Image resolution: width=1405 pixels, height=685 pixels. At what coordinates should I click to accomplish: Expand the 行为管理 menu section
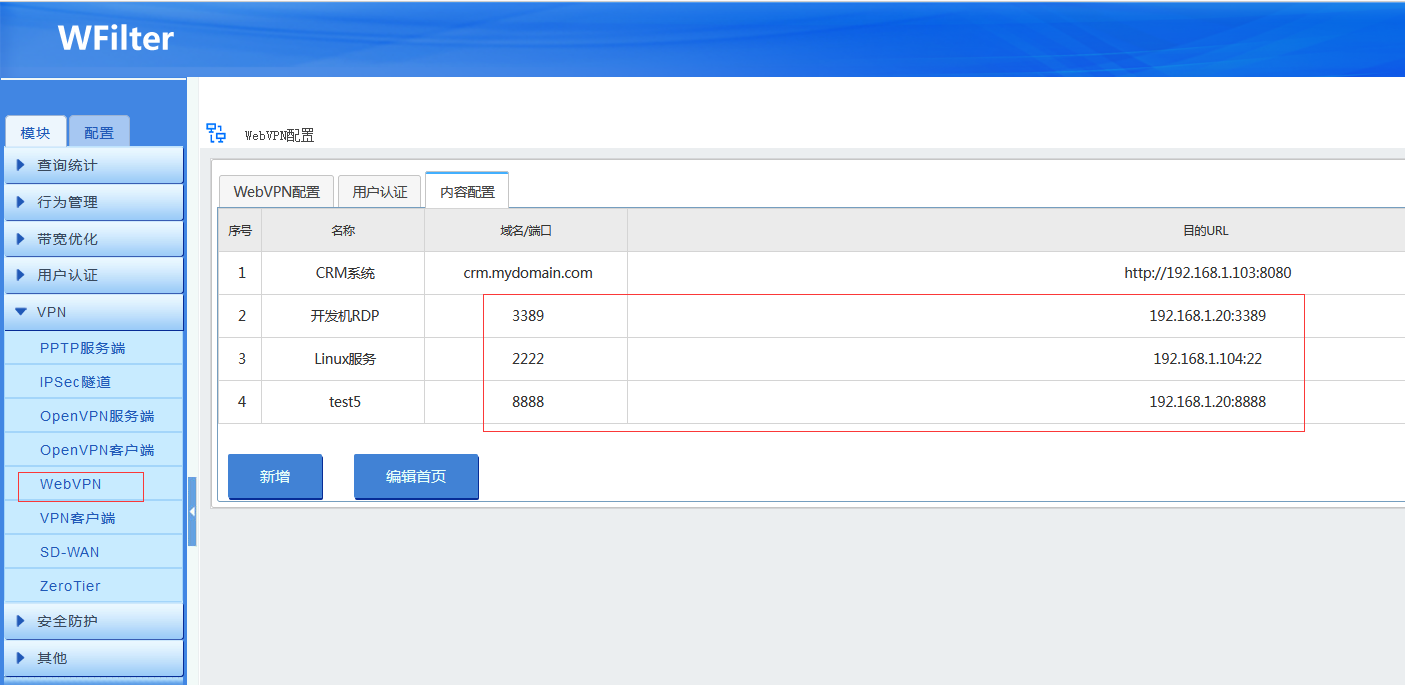tap(93, 202)
